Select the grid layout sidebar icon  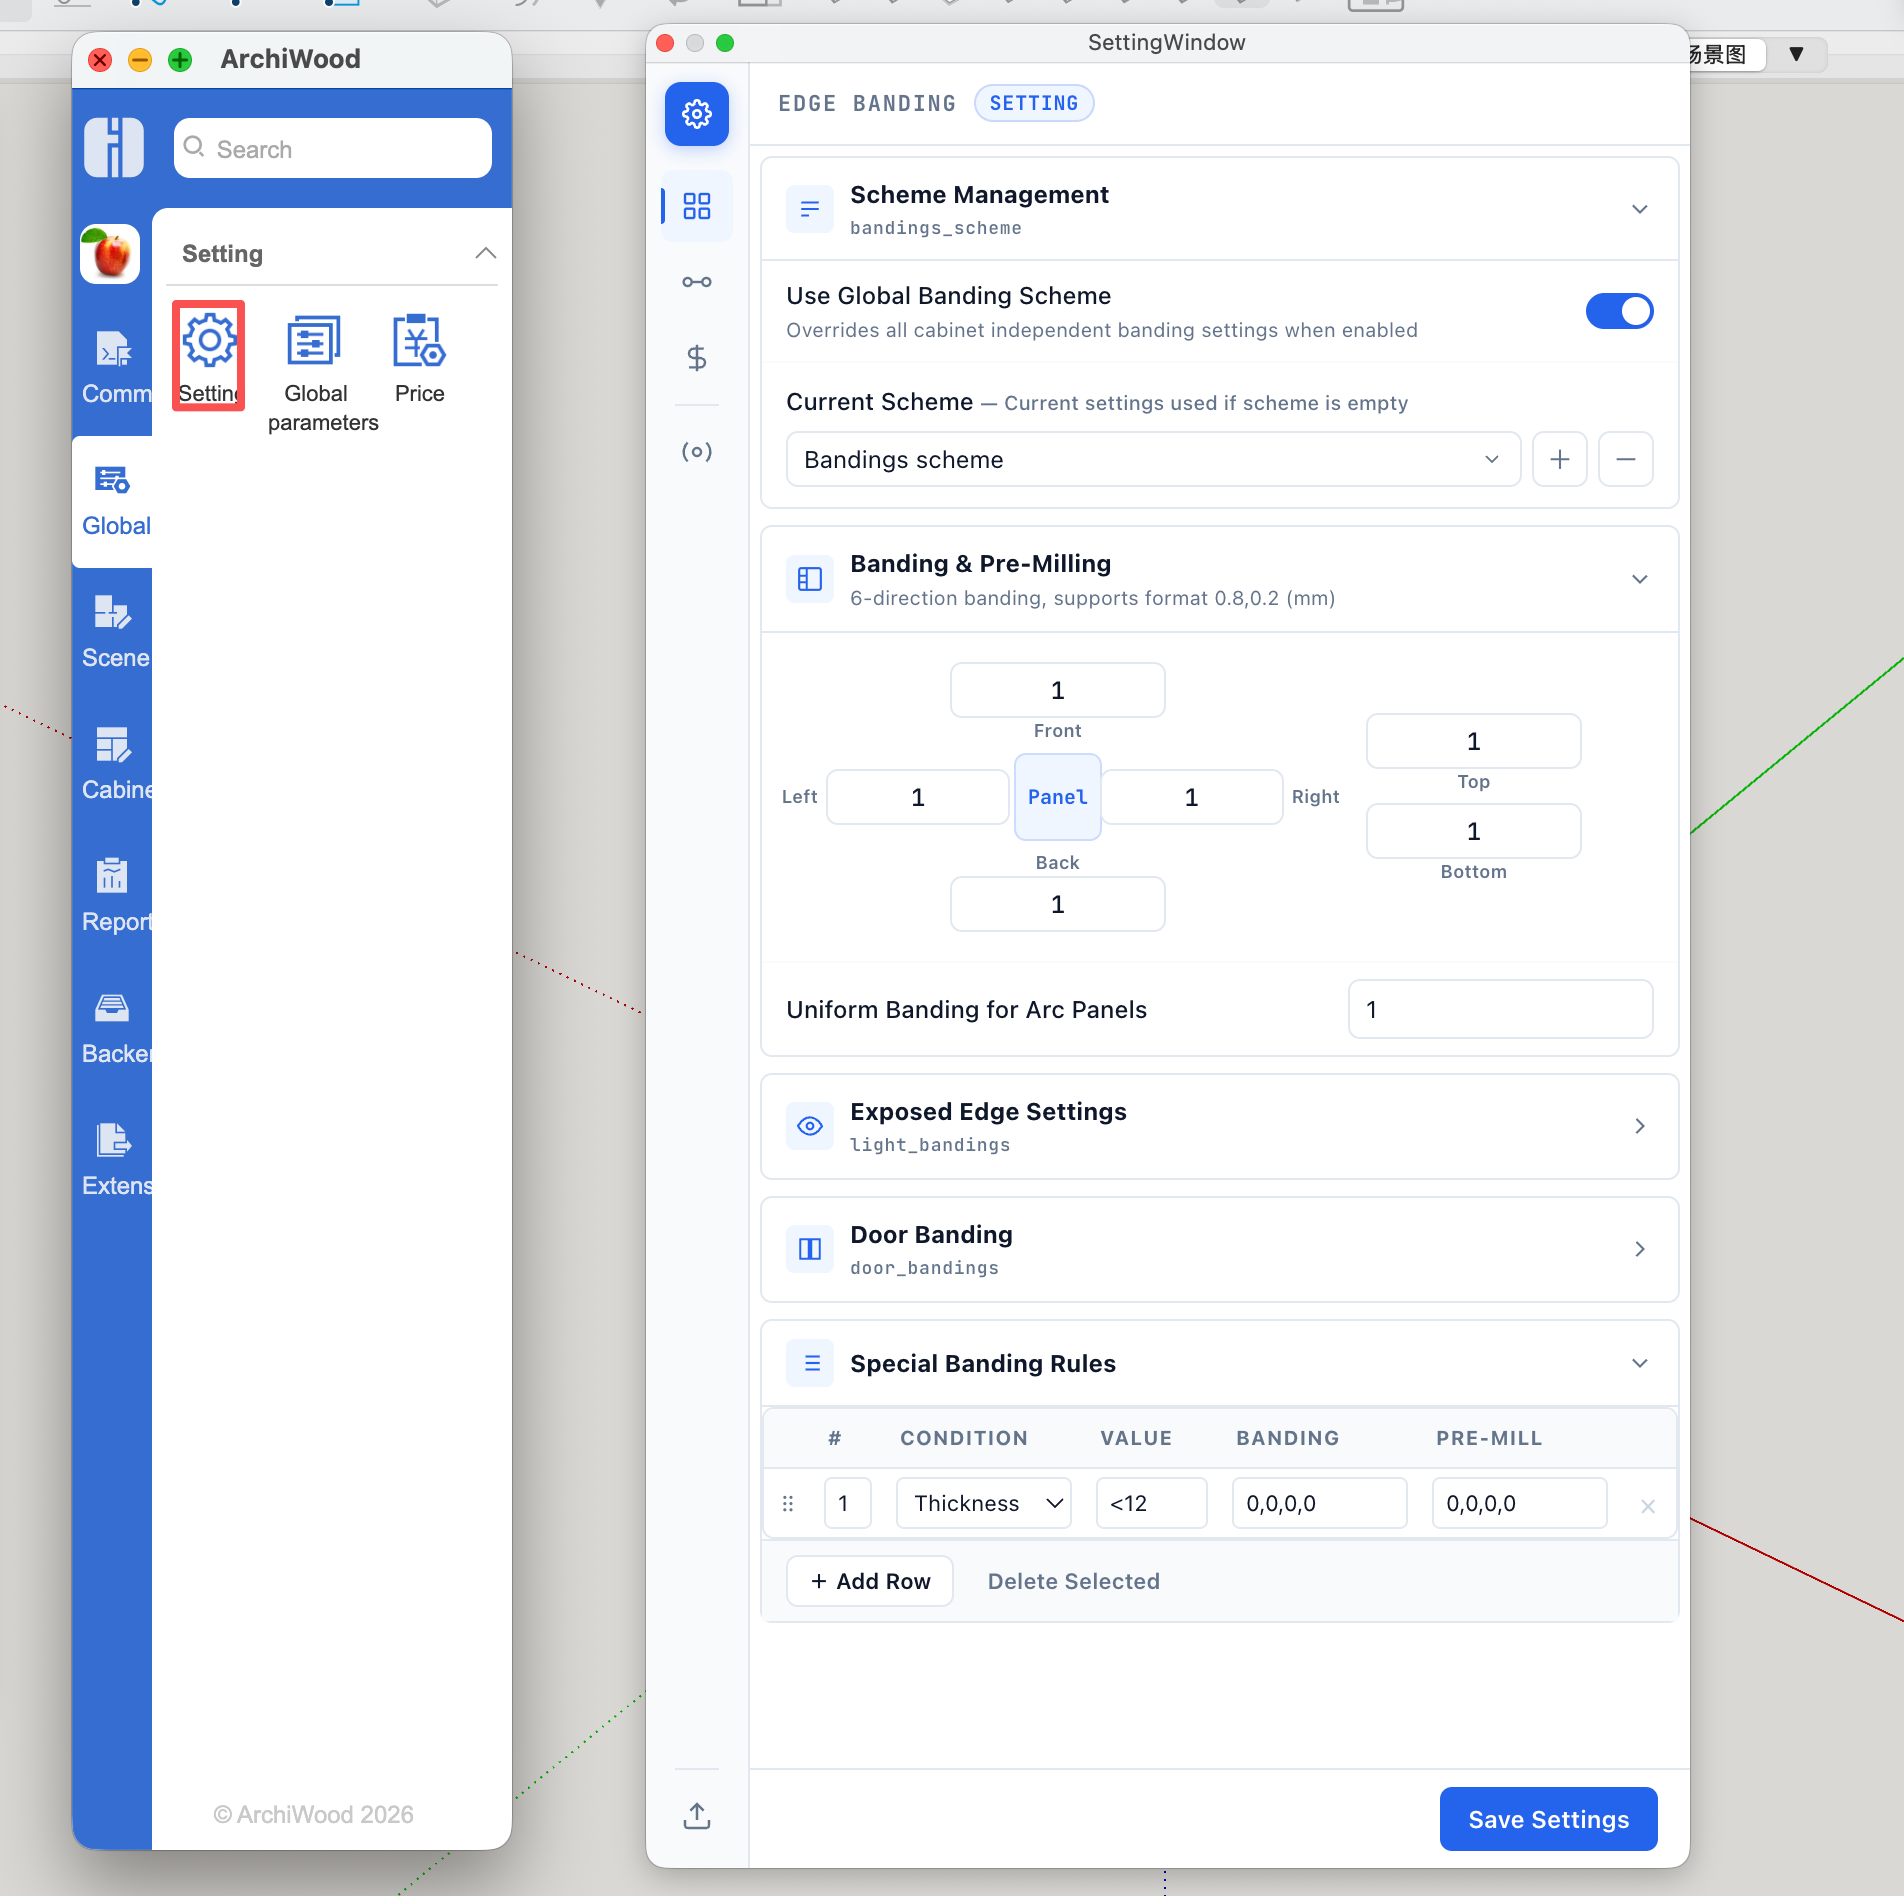pos(697,206)
